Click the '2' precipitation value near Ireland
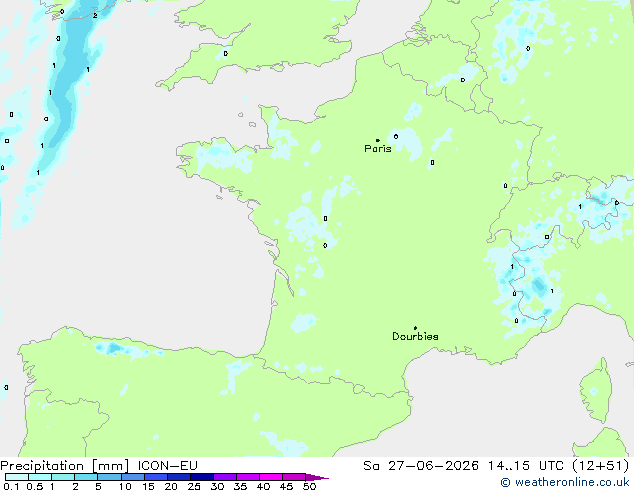Viewport: 634px width, 490px height. click(95, 15)
